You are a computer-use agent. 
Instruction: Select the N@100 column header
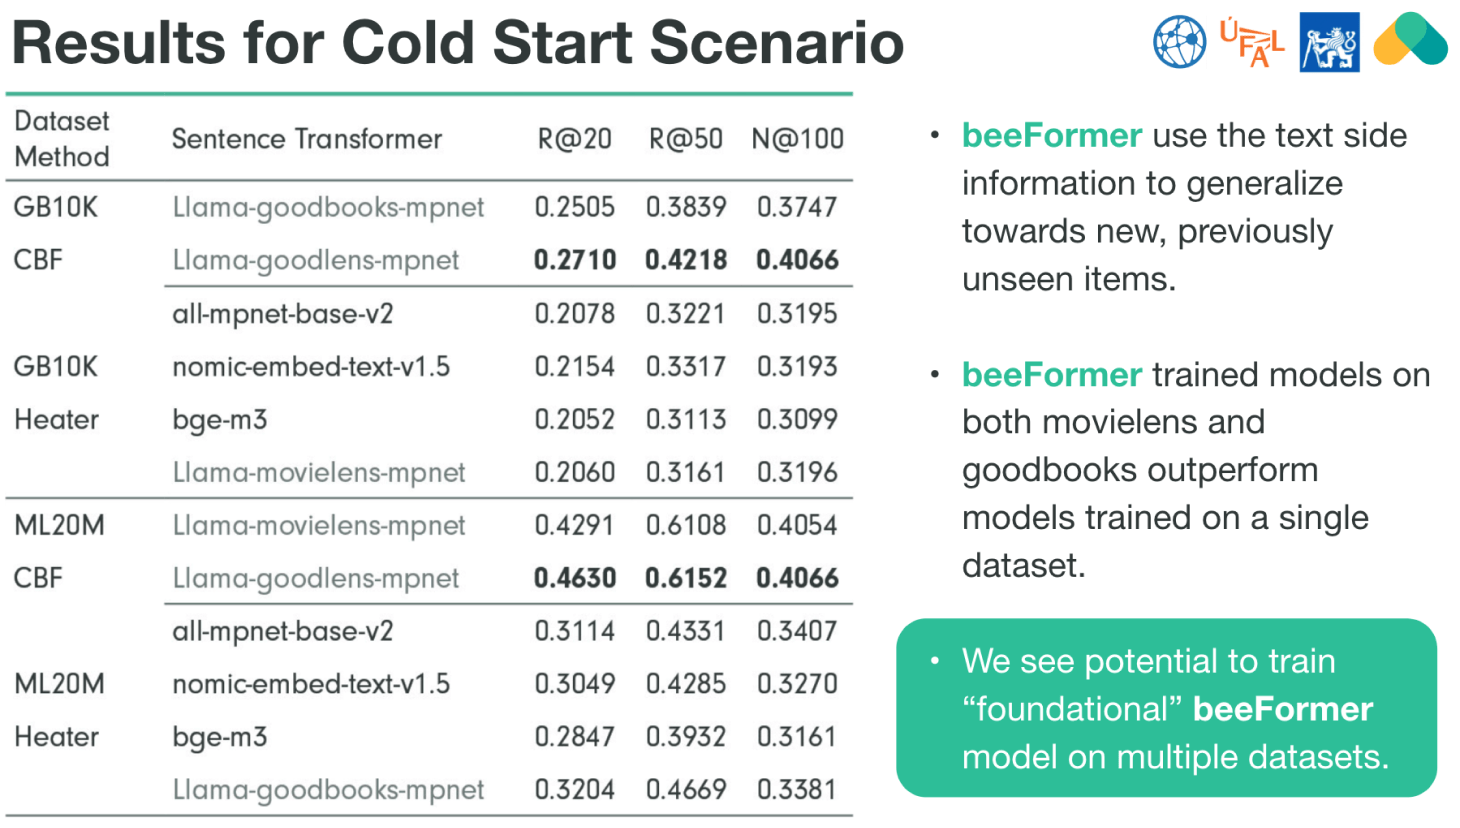click(x=797, y=139)
